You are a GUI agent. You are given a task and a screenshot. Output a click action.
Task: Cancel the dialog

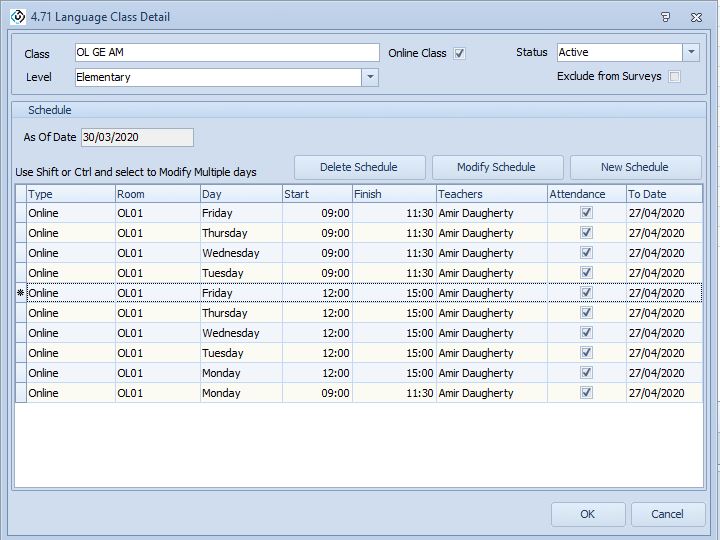tap(667, 514)
